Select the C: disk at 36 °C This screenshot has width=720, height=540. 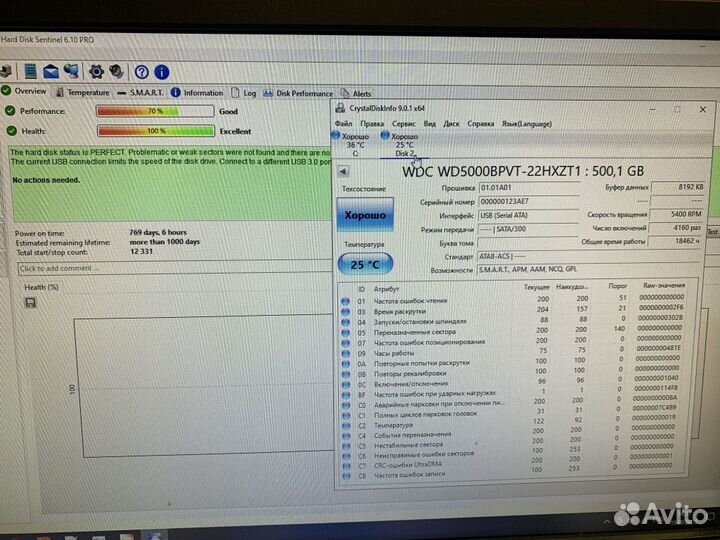pyautogui.click(x=352, y=145)
